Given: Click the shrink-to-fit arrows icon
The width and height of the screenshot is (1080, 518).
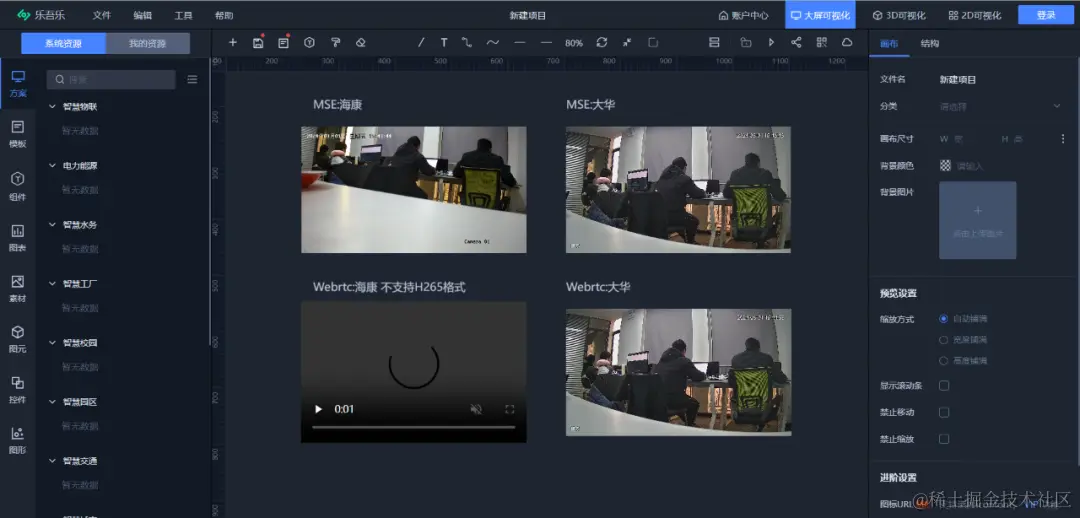Looking at the screenshot, I should click(x=627, y=43).
